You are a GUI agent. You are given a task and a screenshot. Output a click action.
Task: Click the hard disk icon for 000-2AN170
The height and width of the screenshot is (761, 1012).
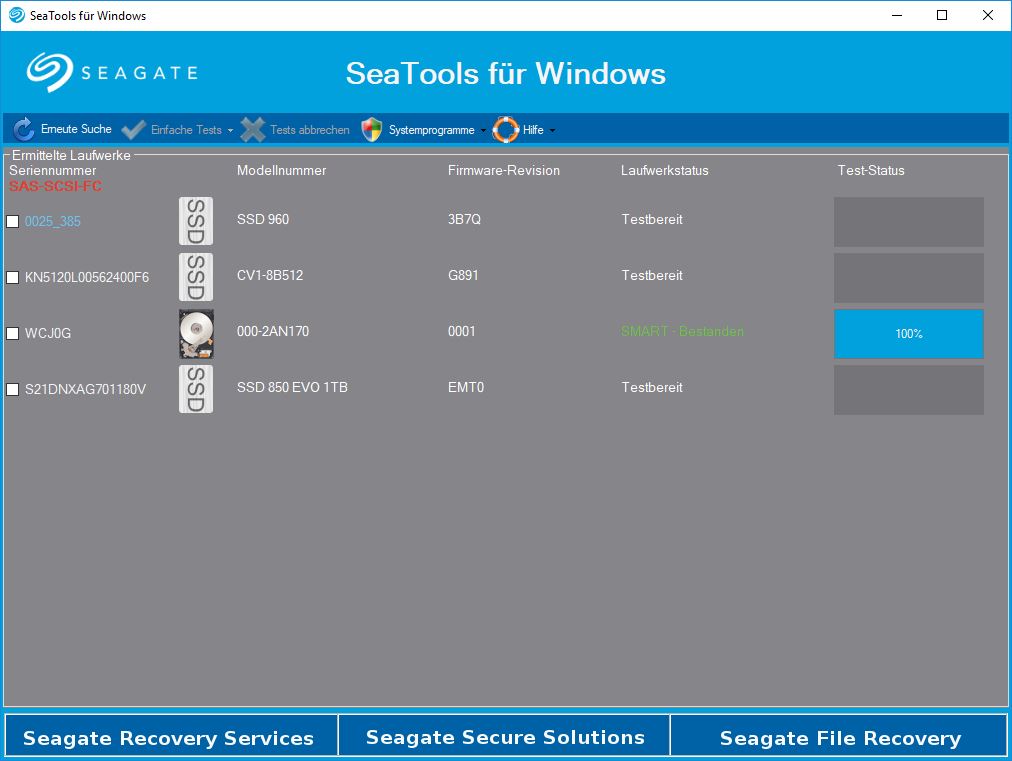click(196, 334)
